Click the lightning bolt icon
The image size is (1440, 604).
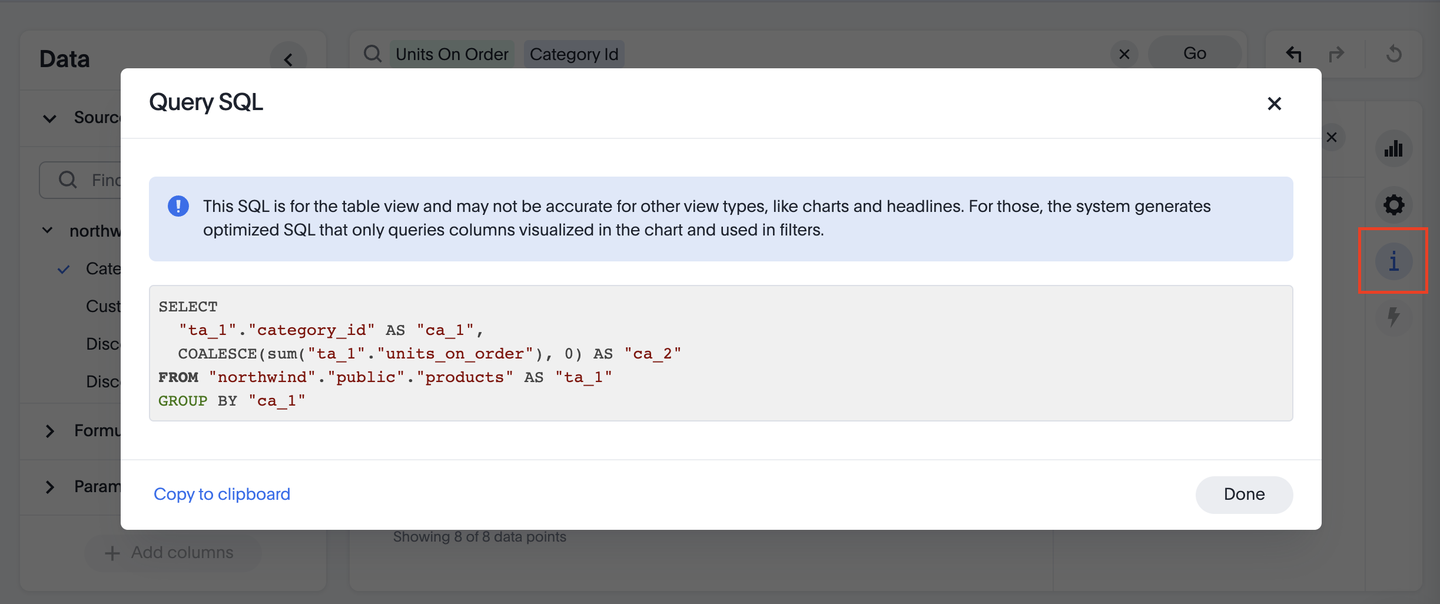[1393, 318]
